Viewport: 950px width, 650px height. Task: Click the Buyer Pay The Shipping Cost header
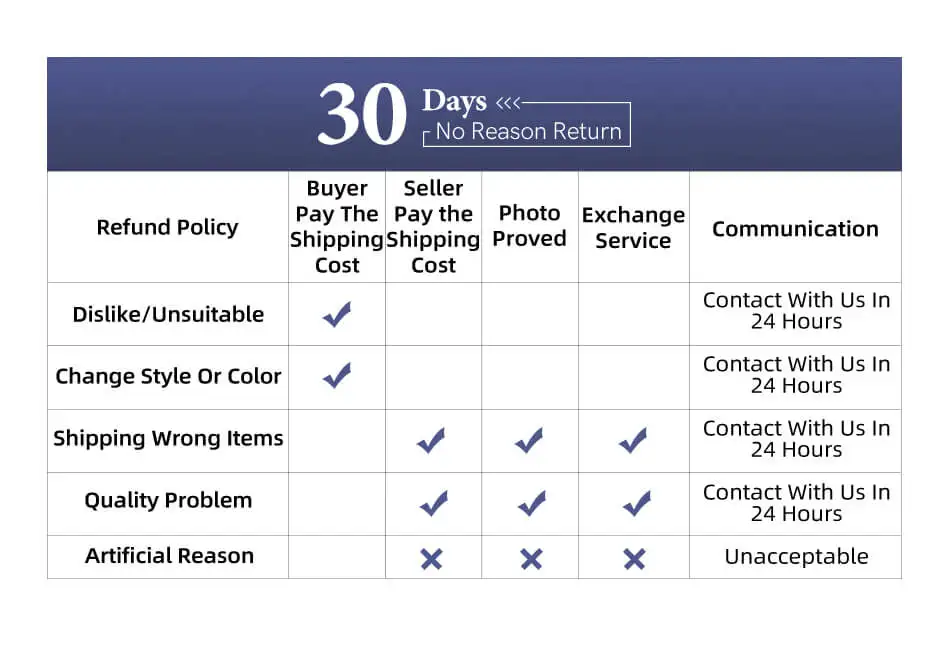click(337, 227)
